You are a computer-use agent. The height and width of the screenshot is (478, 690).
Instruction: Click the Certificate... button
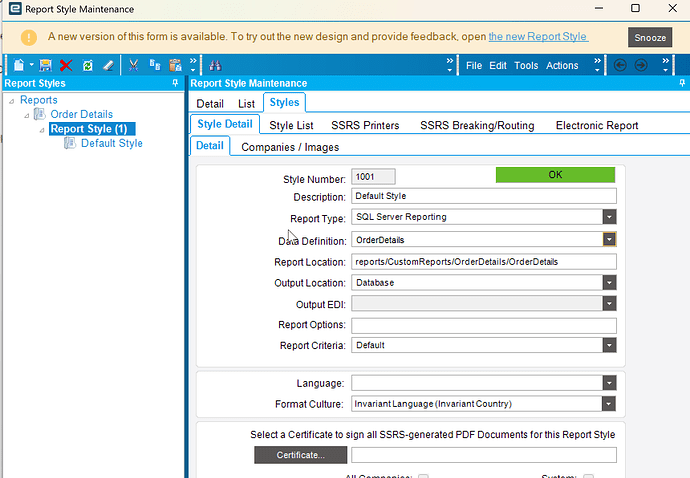(301, 455)
